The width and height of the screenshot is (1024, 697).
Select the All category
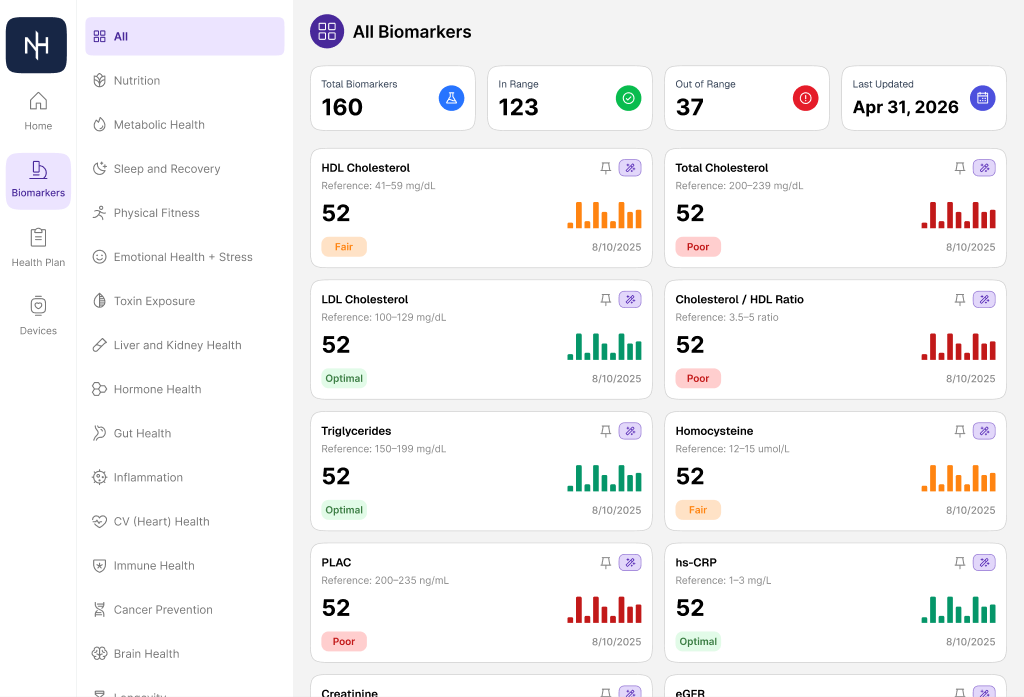tap(185, 37)
